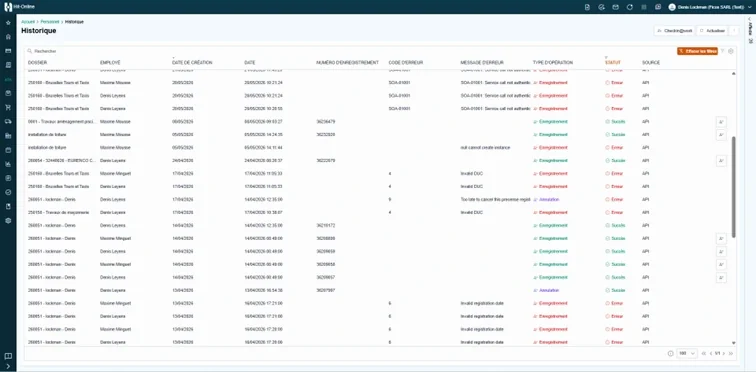Click Effacer les filtres button
Viewport: 756px width, 372px height.
pyautogui.click(x=697, y=51)
